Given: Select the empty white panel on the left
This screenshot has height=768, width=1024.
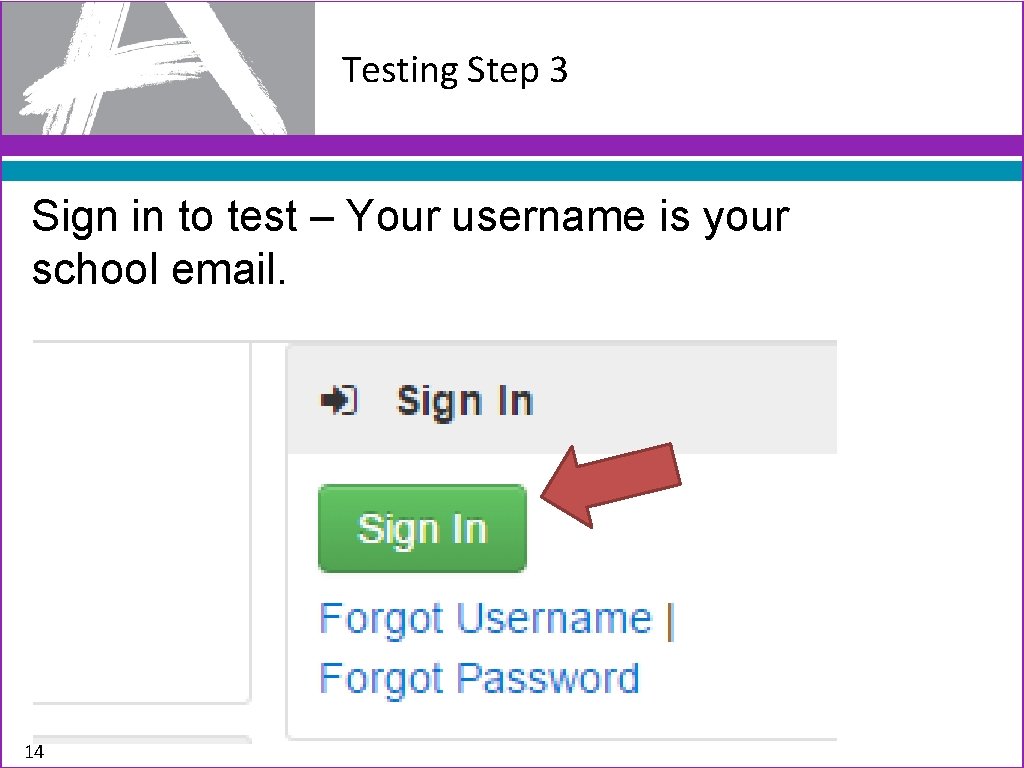Looking at the screenshot, I should [x=140, y=520].
